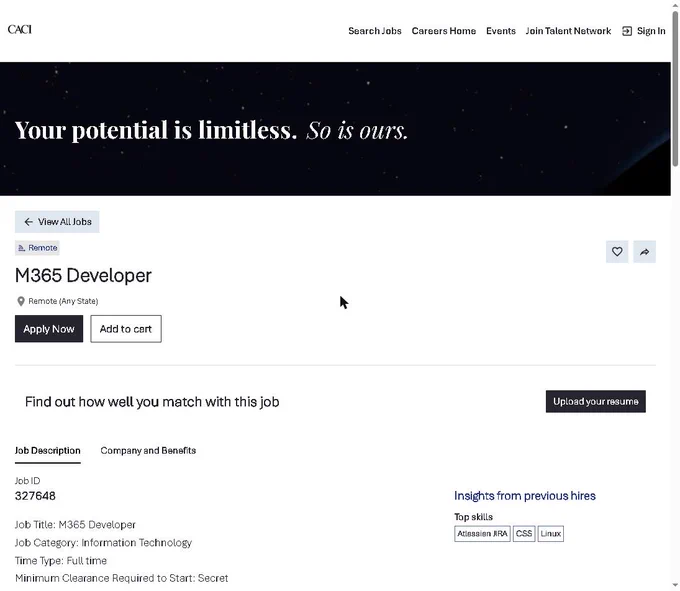Viewport: 680px width, 591px height.
Task: Click the location pin icon
Action: tap(21, 301)
